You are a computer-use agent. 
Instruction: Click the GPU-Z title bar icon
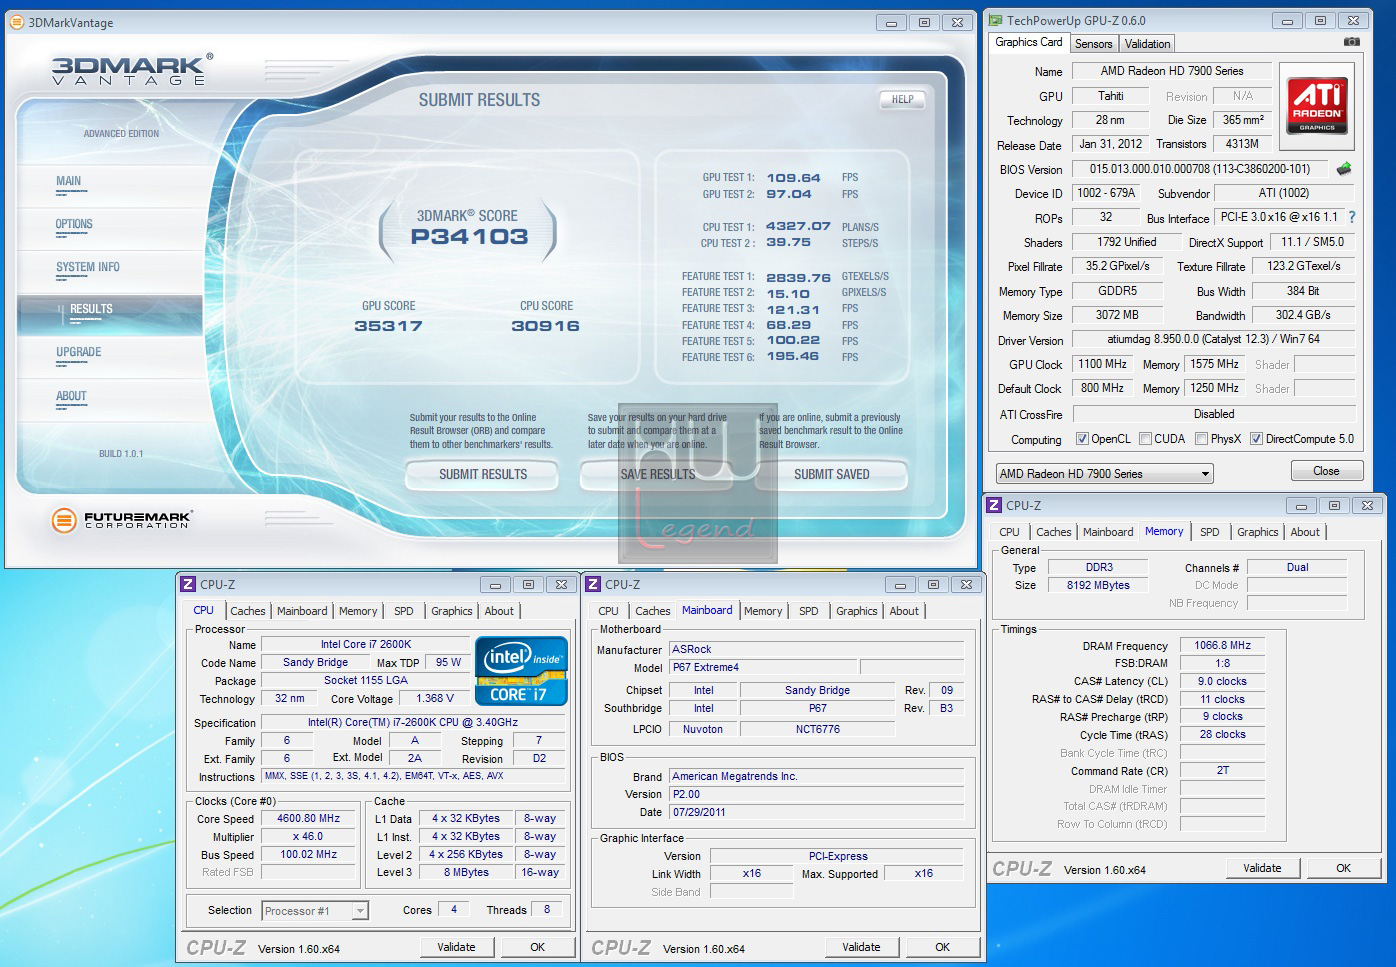point(995,20)
